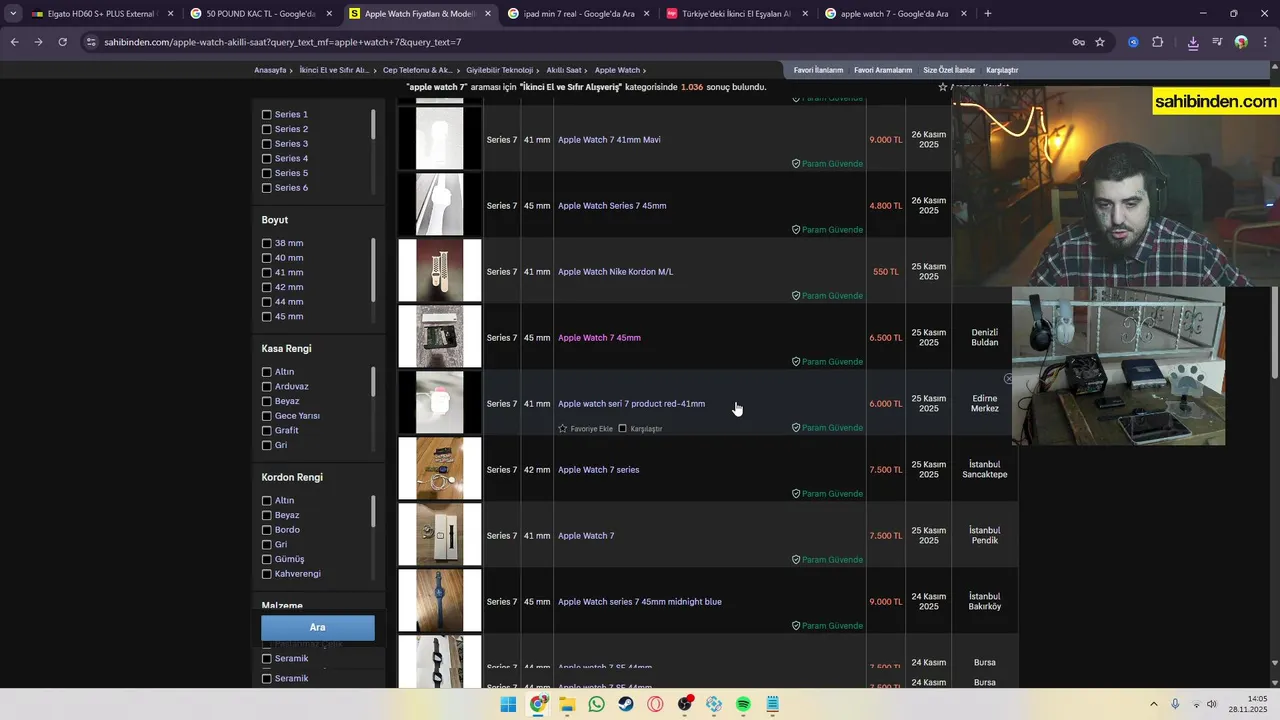Open the Chrome extensions puzzle icon
The image size is (1280, 720).
[1158, 42]
